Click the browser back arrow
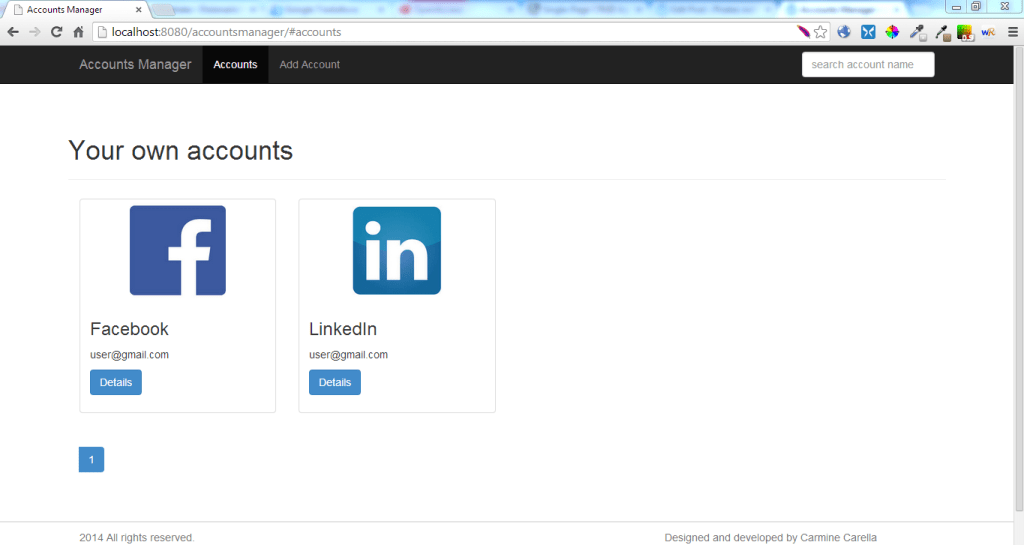This screenshot has width=1024, height=545. pos(13,32)
